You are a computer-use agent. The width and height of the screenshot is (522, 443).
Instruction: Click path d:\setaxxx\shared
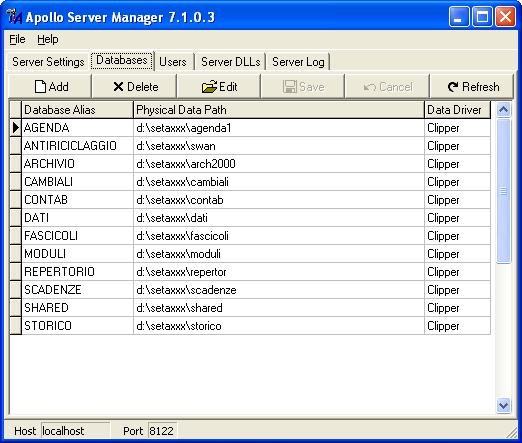(x=279, y=308)
